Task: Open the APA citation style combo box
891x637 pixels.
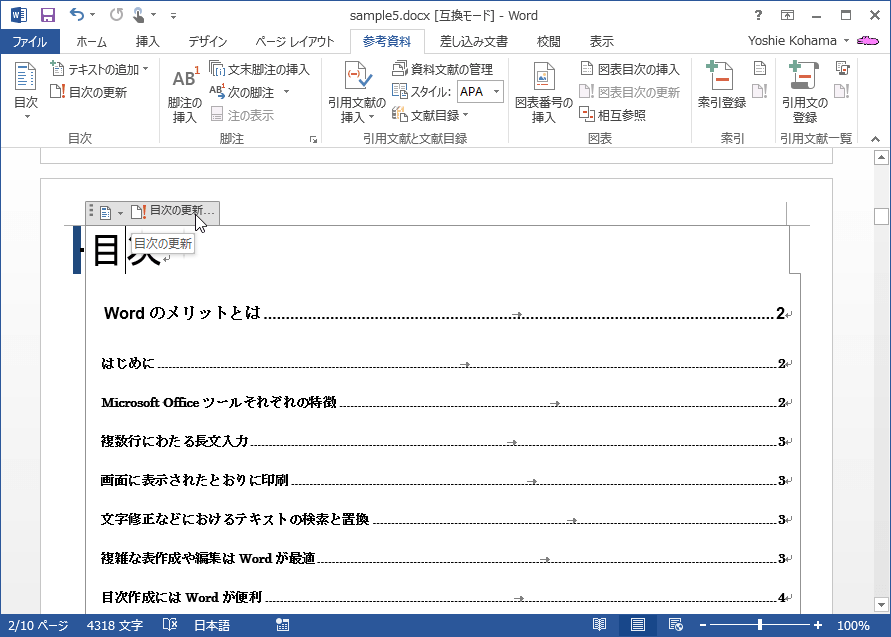Action: point(479,91)
